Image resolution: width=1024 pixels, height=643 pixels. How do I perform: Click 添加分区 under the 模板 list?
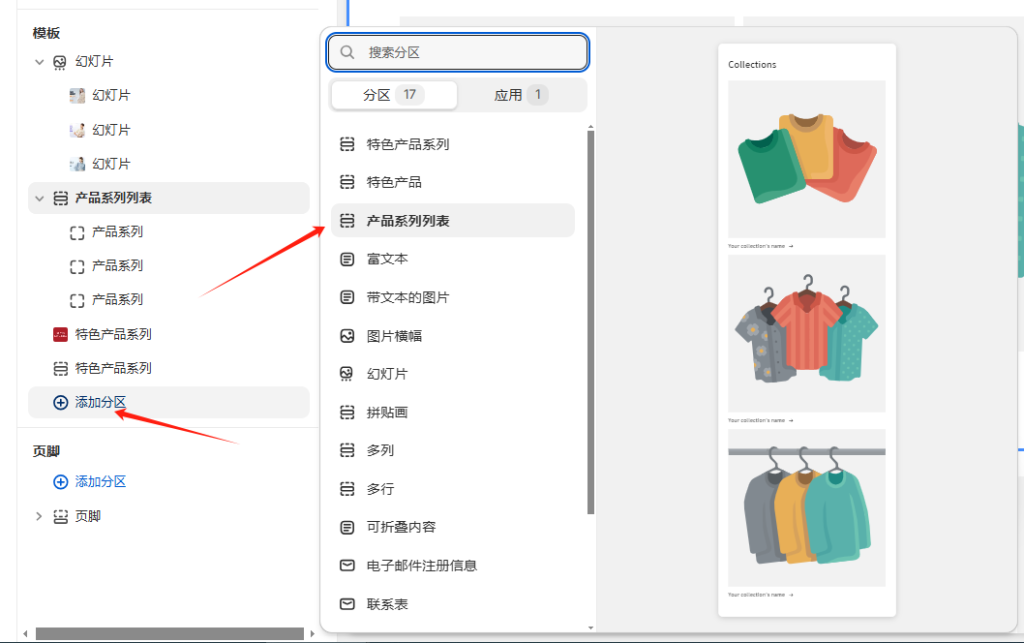[x=100, y=401]
